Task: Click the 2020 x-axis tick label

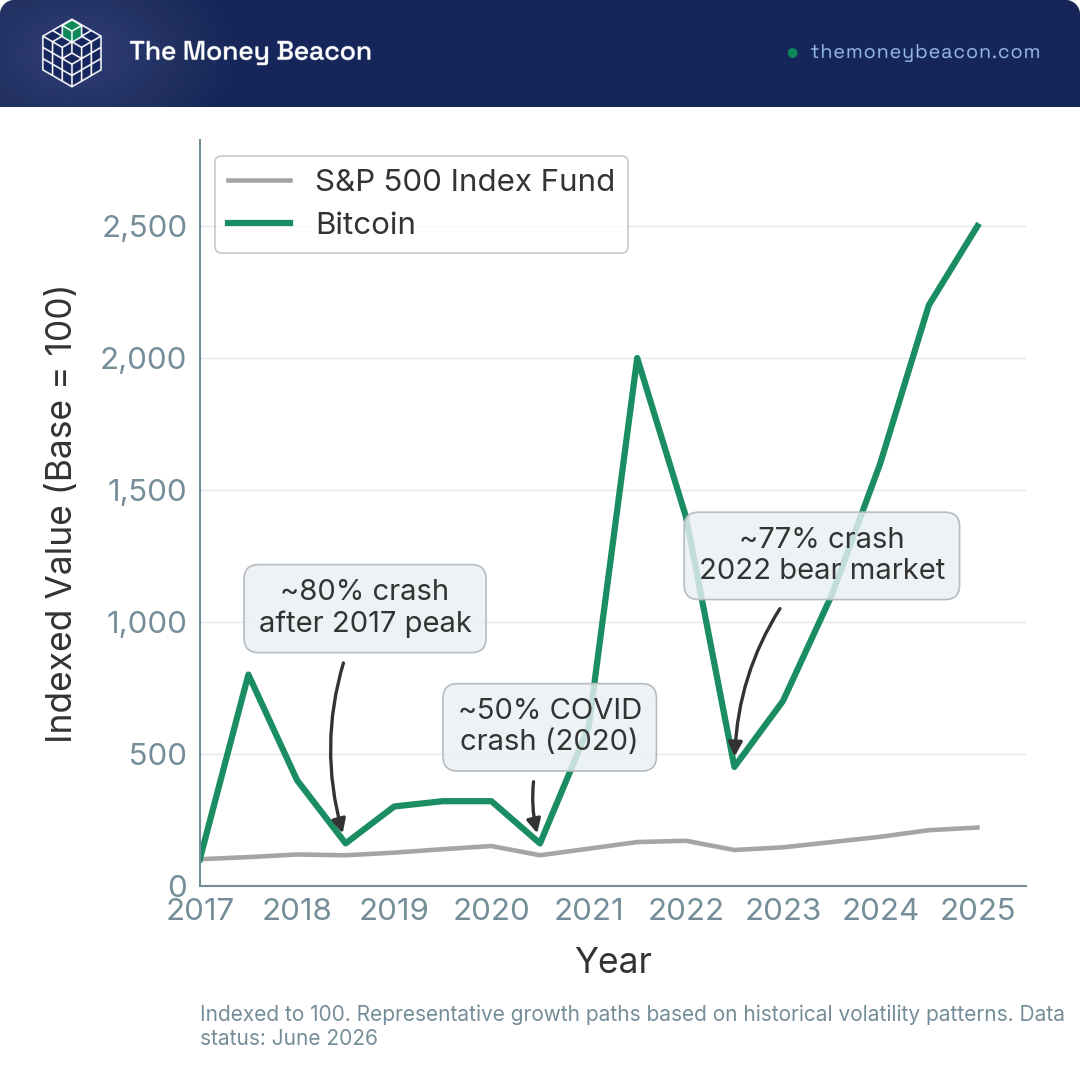Action: tap(491, 910)
